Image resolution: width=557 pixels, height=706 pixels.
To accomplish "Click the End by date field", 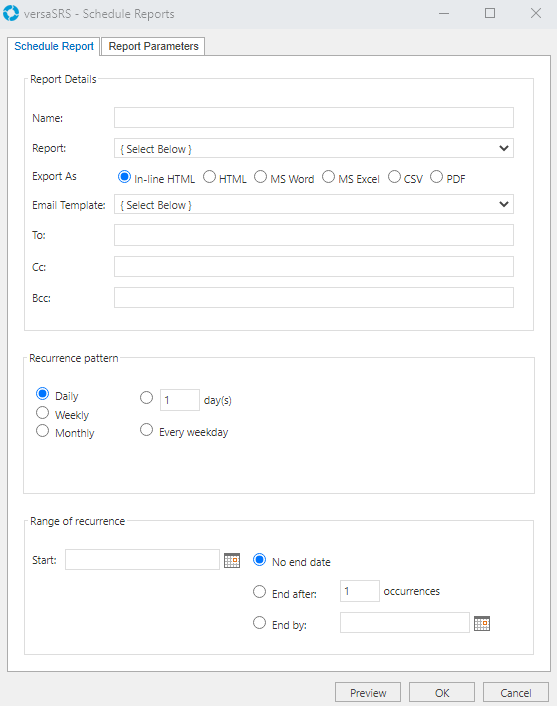I will (x=405, y=623).
